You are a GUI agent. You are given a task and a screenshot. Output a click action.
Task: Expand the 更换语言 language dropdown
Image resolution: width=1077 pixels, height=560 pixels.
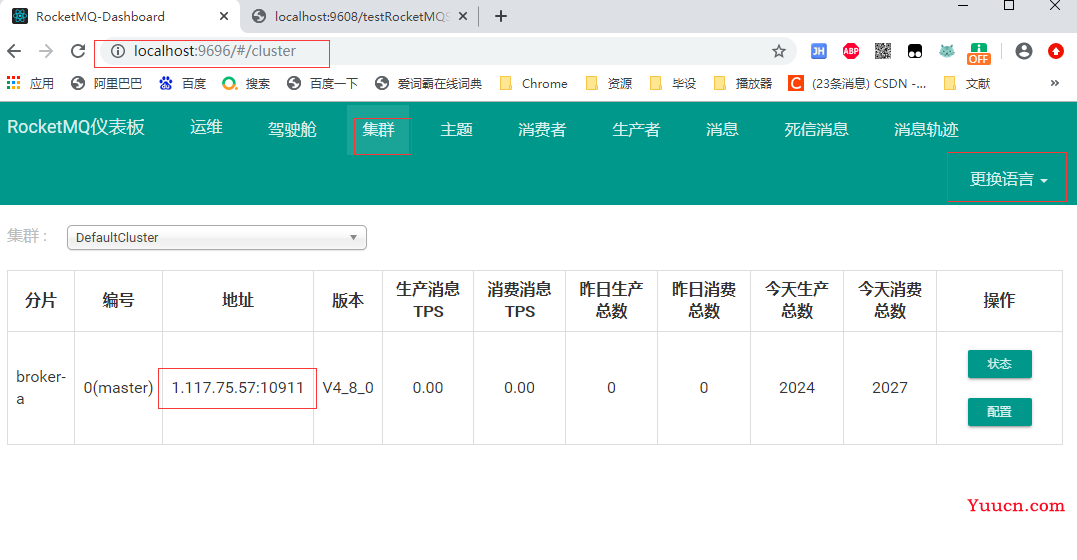pos(1008,179)
